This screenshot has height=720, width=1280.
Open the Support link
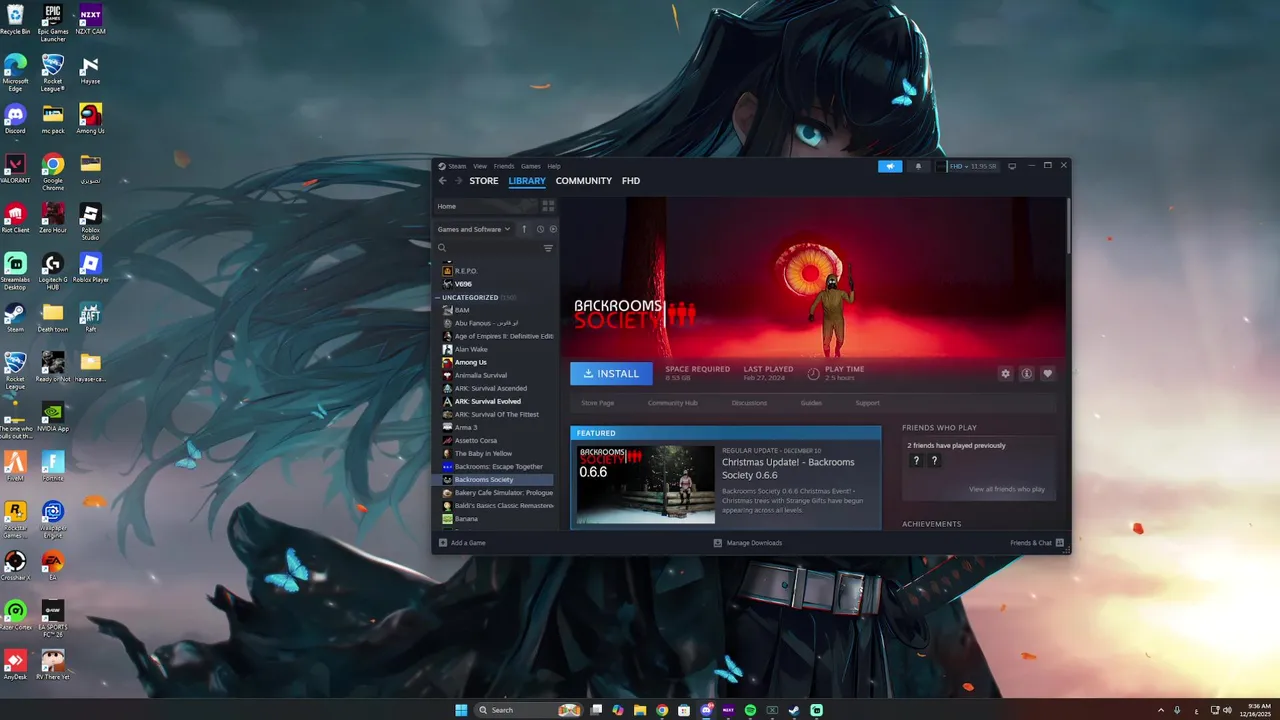[x=867, y=403]
